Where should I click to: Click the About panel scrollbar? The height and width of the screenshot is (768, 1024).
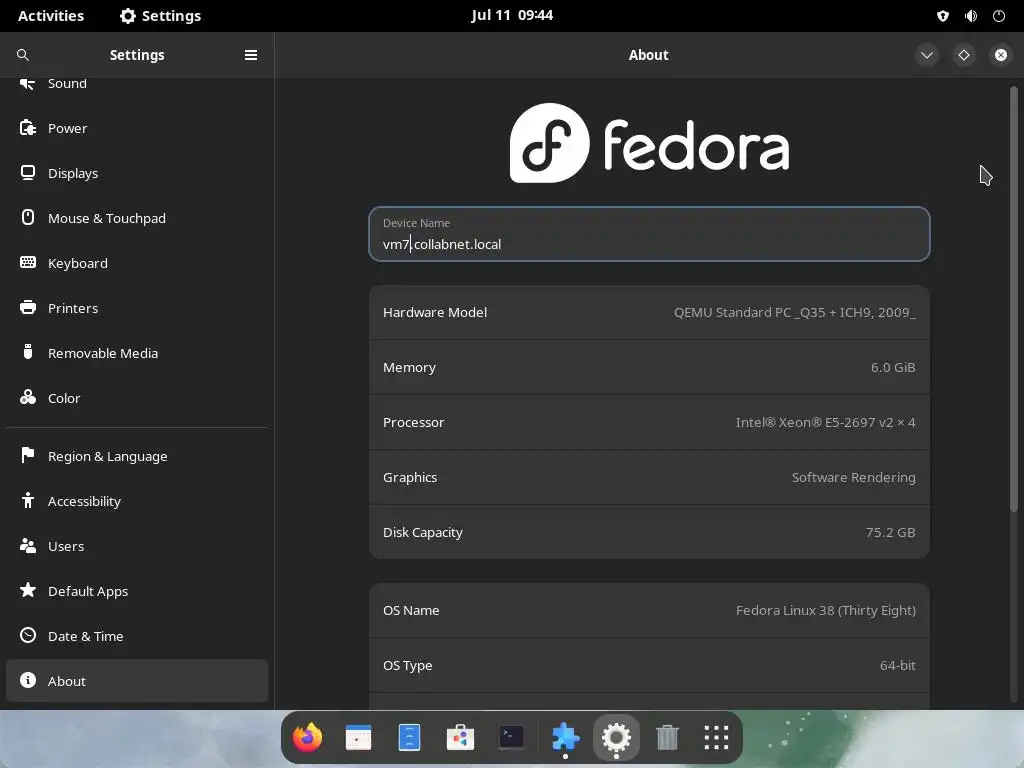click(1014, 299)
